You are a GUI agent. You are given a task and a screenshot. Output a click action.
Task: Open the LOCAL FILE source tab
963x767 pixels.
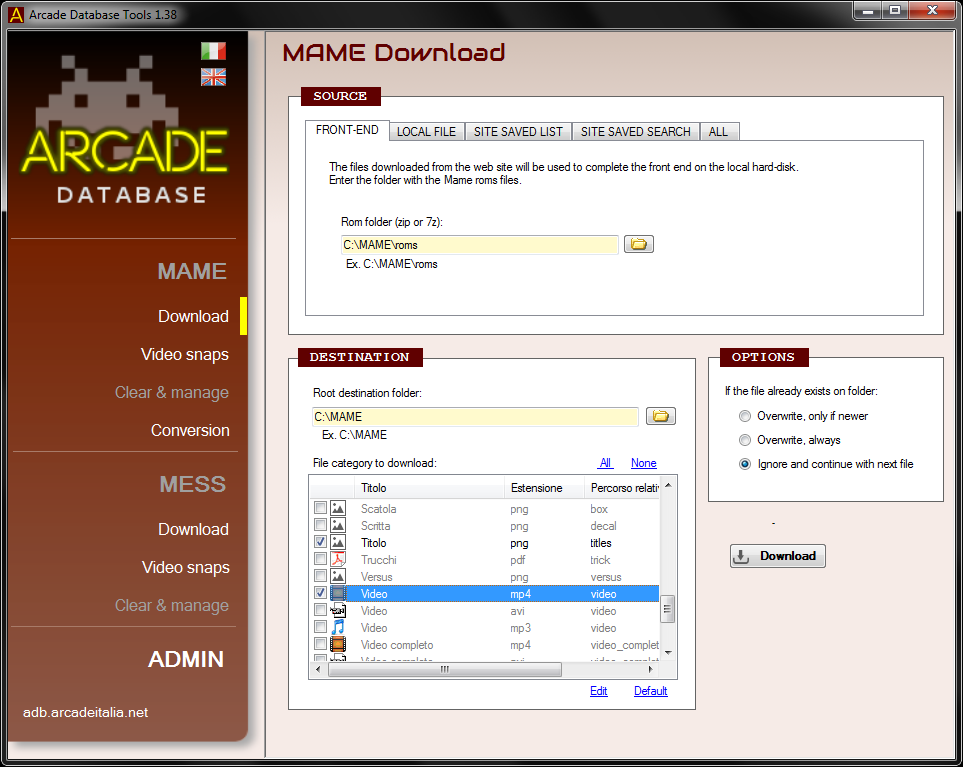click(x=426, y=132)
